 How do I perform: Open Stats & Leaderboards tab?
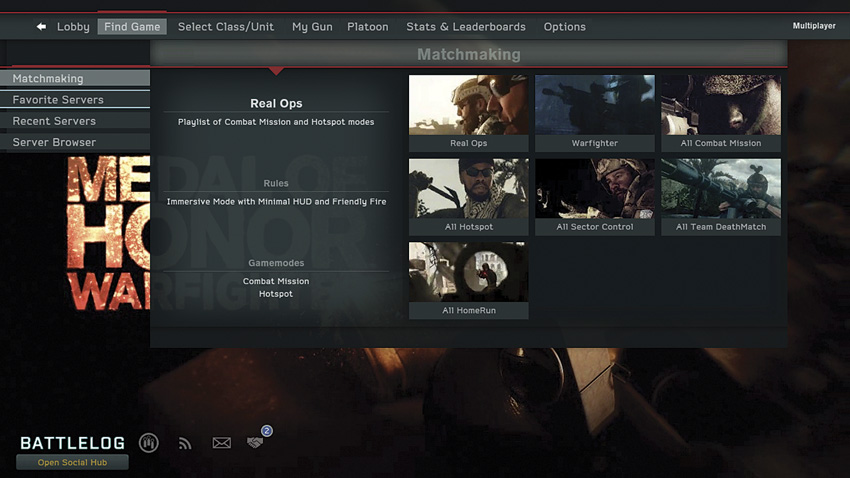tap(466, 27)
